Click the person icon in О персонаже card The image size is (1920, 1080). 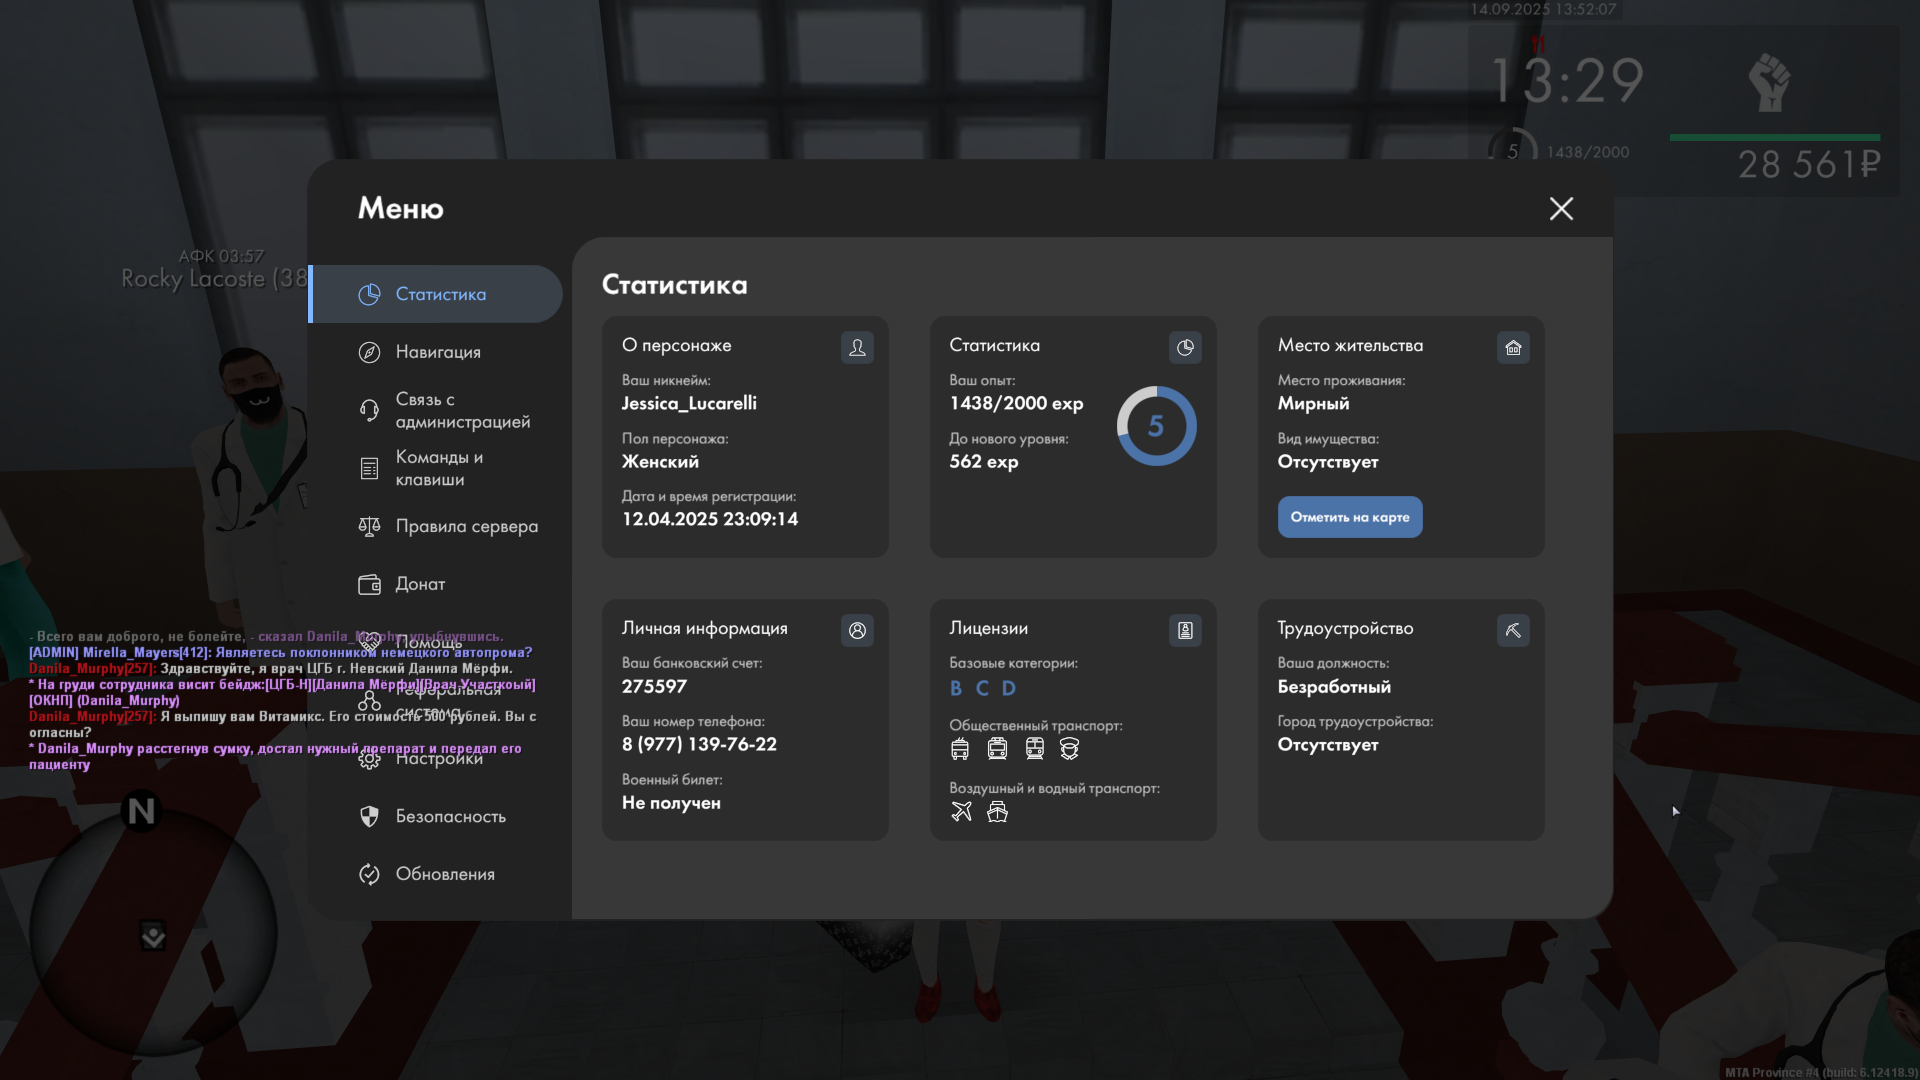tap(857, 347)
